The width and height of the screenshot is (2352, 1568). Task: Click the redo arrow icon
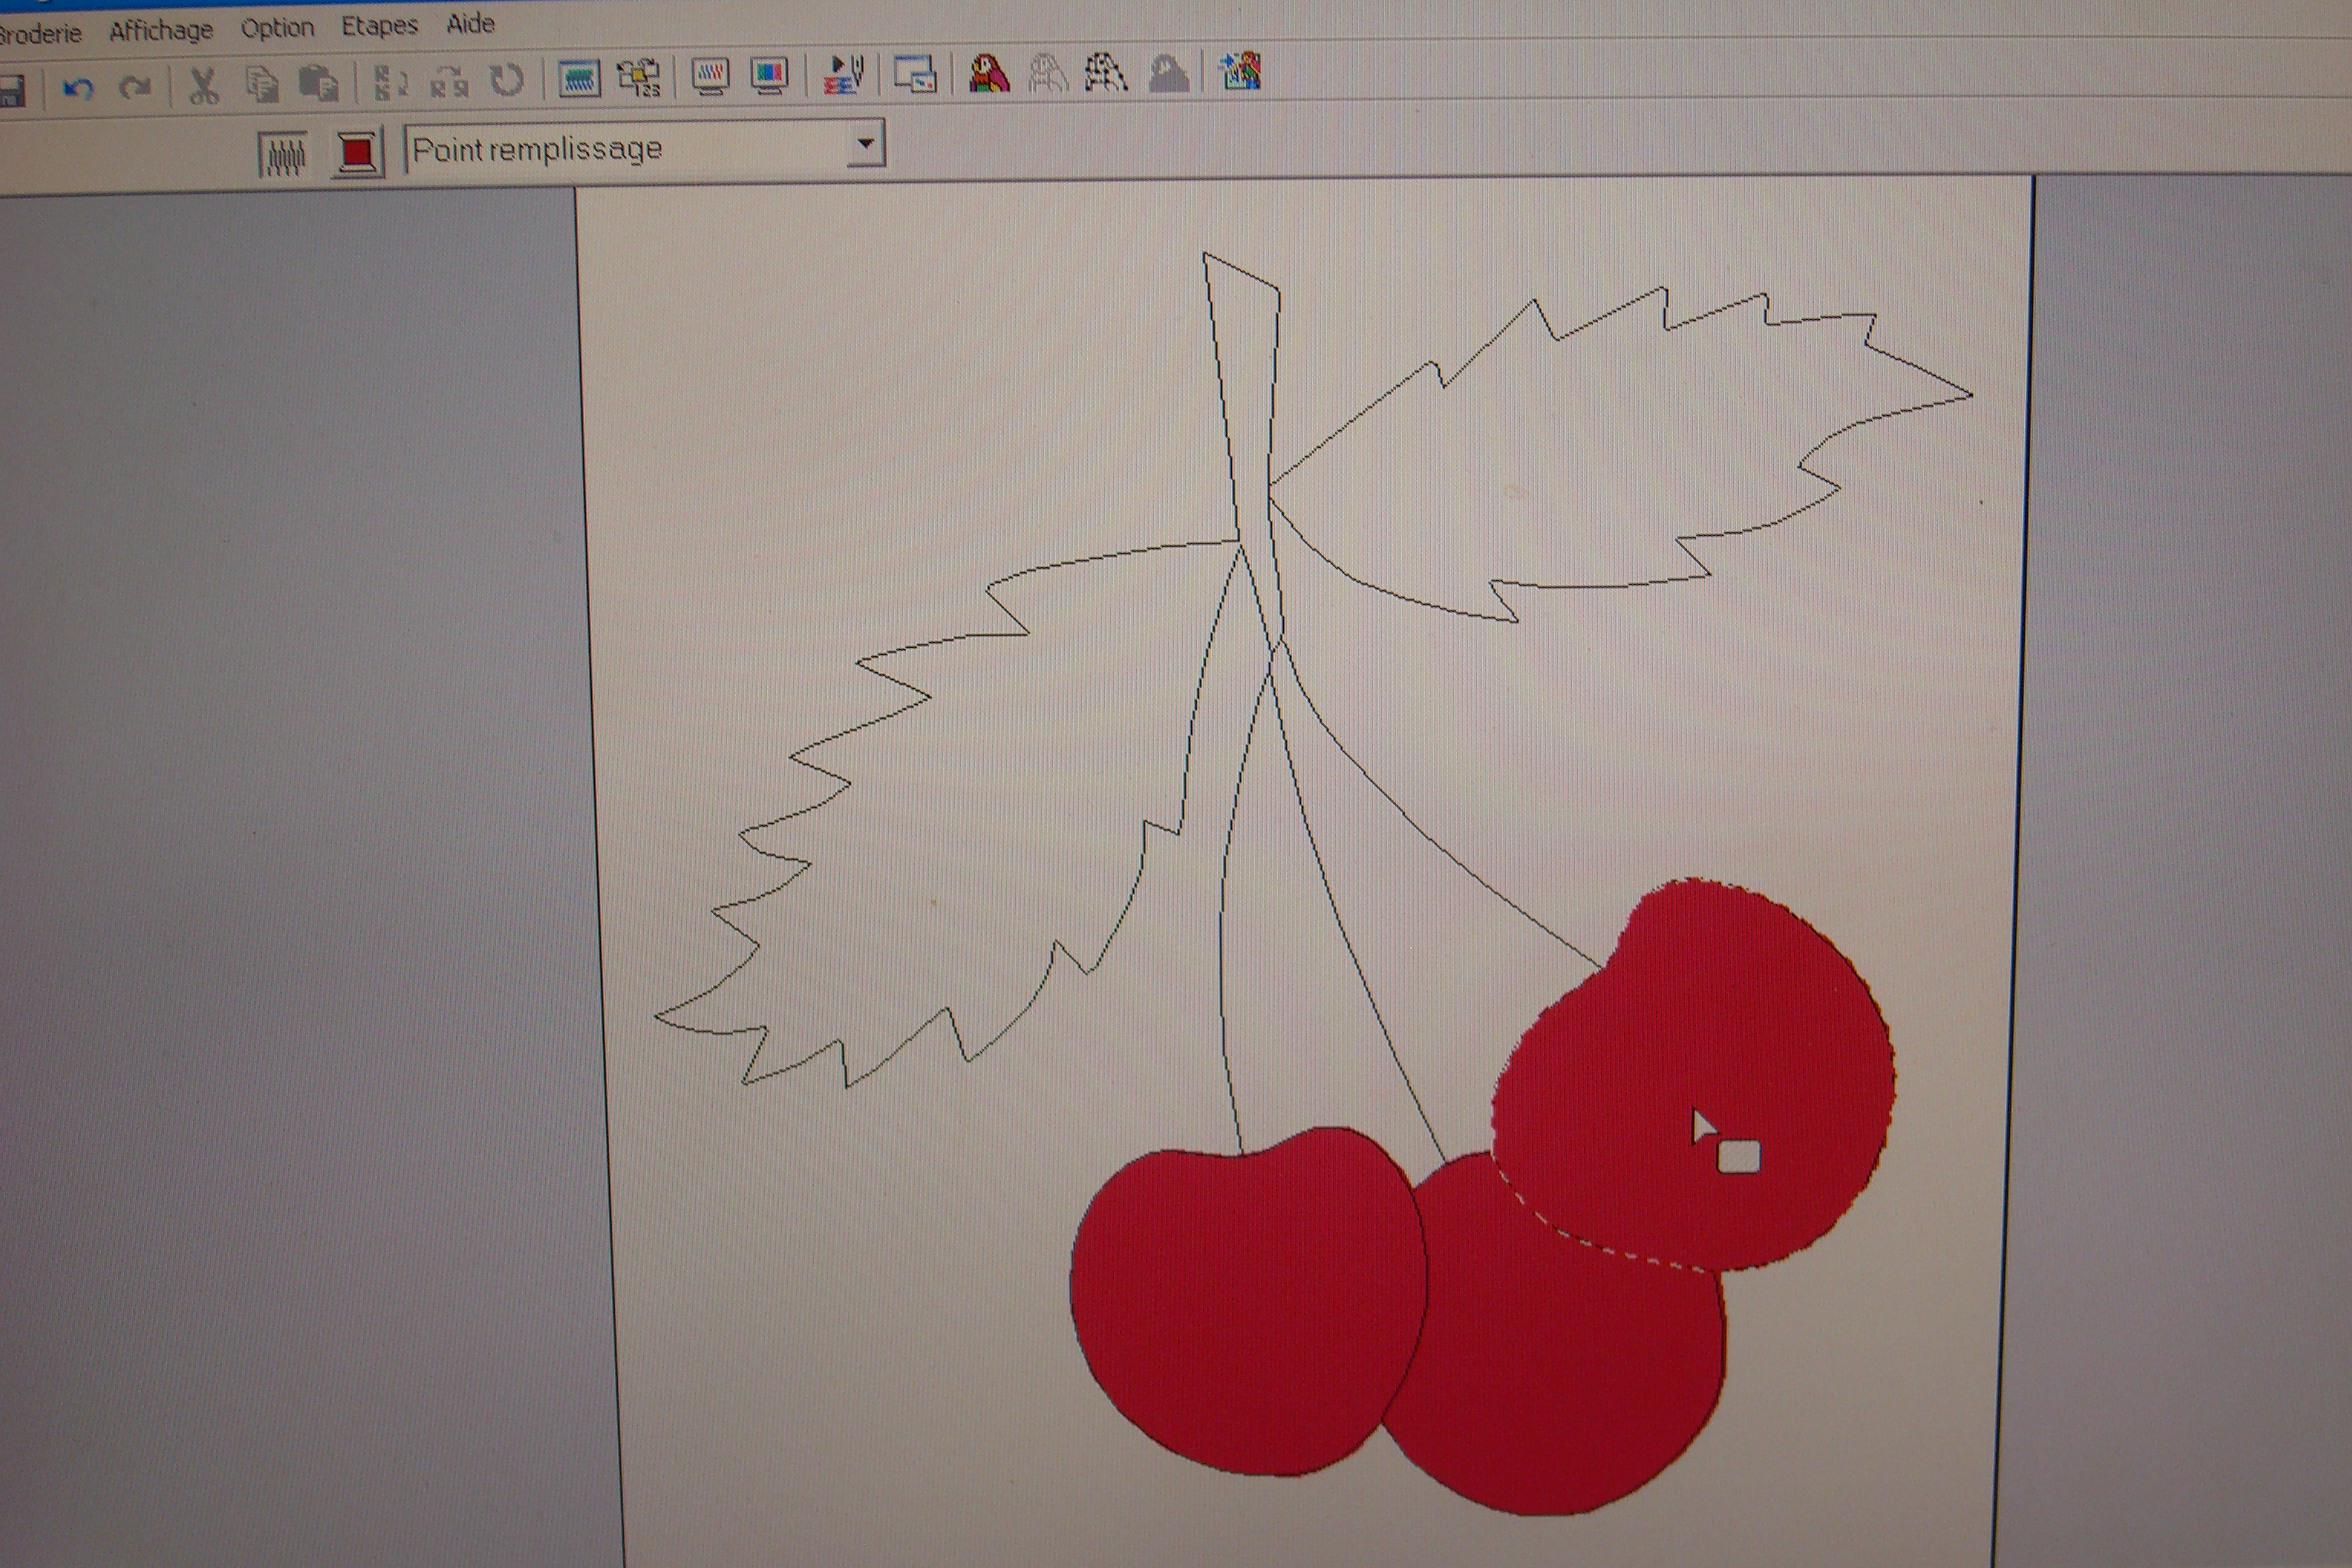[134, 88]
